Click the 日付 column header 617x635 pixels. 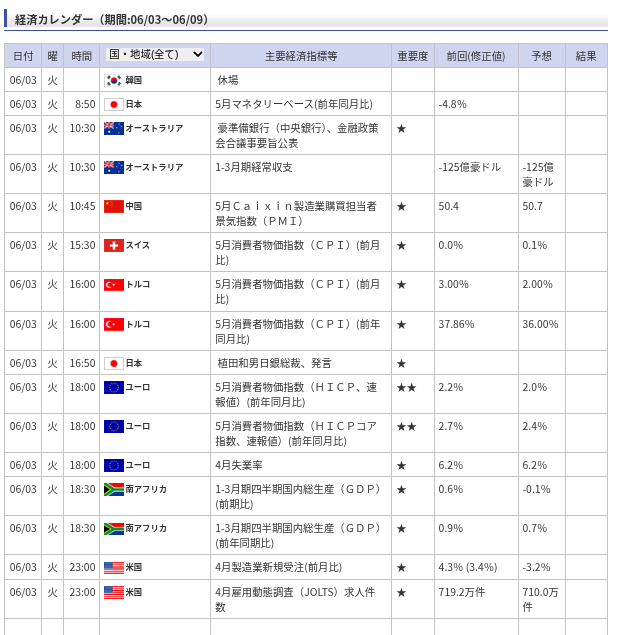23,56
